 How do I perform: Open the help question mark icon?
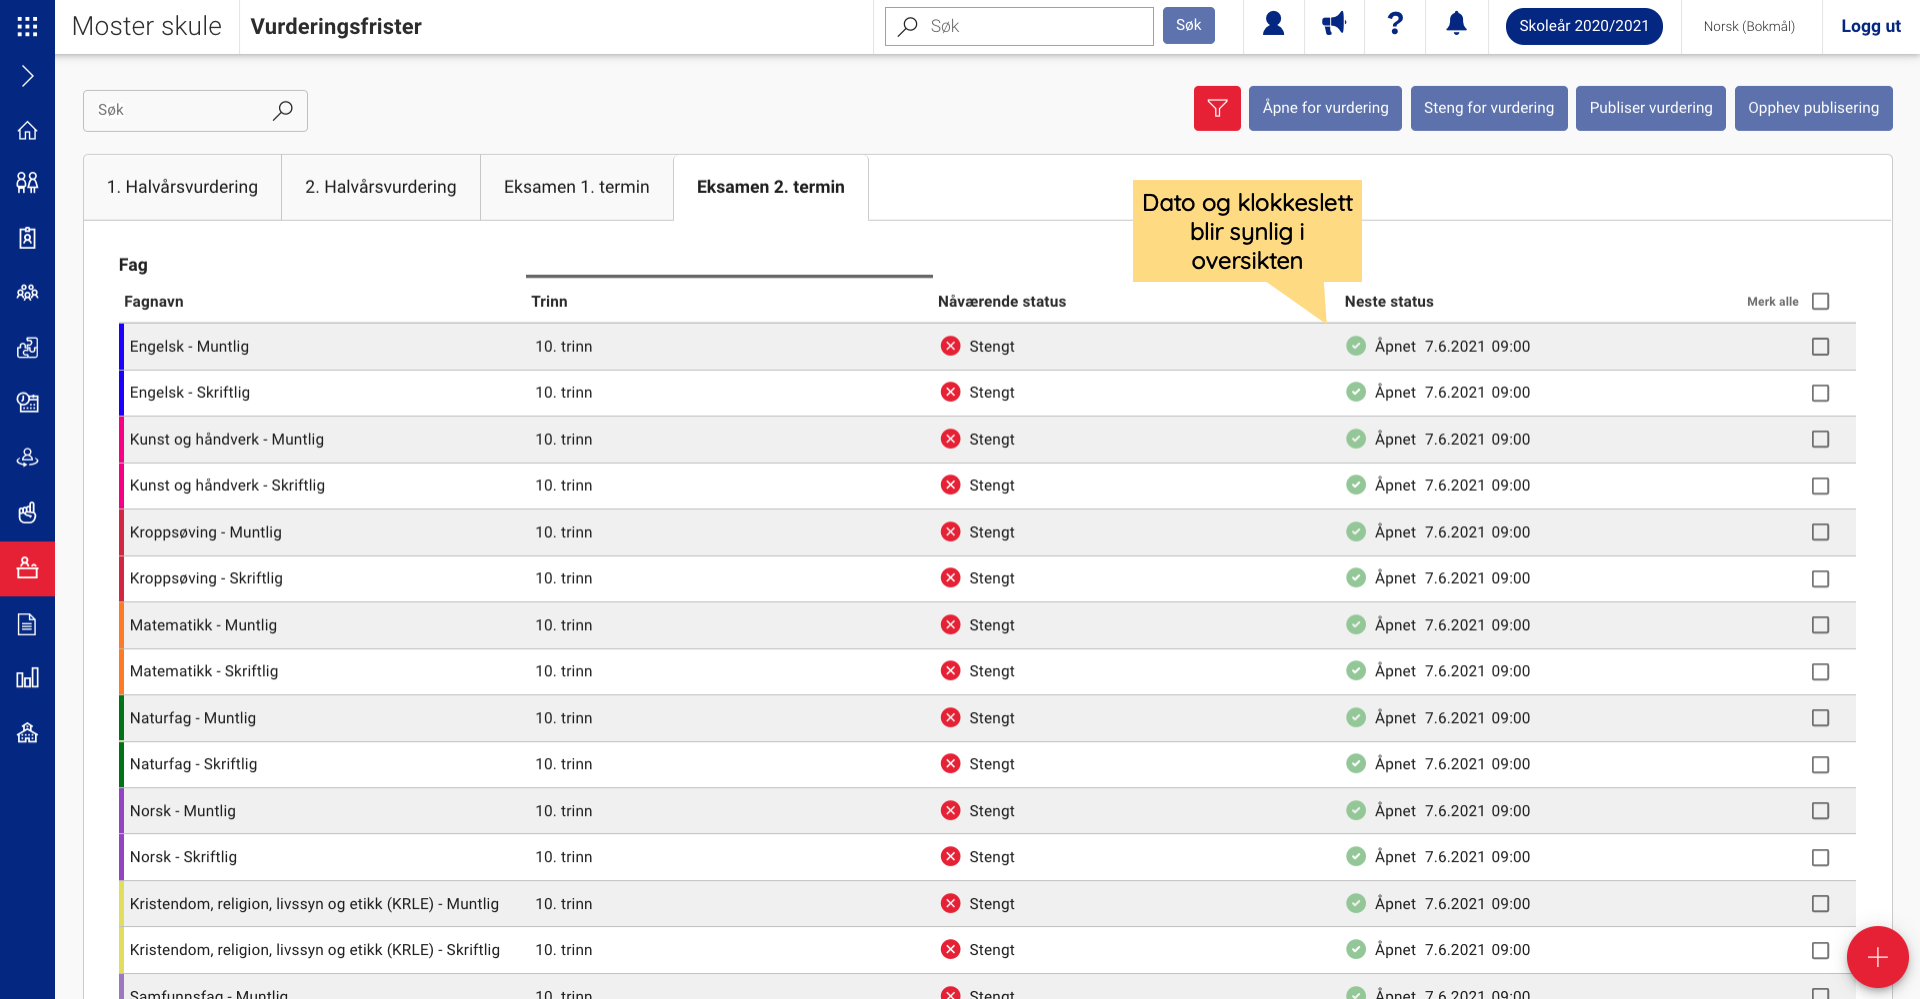1395,24
